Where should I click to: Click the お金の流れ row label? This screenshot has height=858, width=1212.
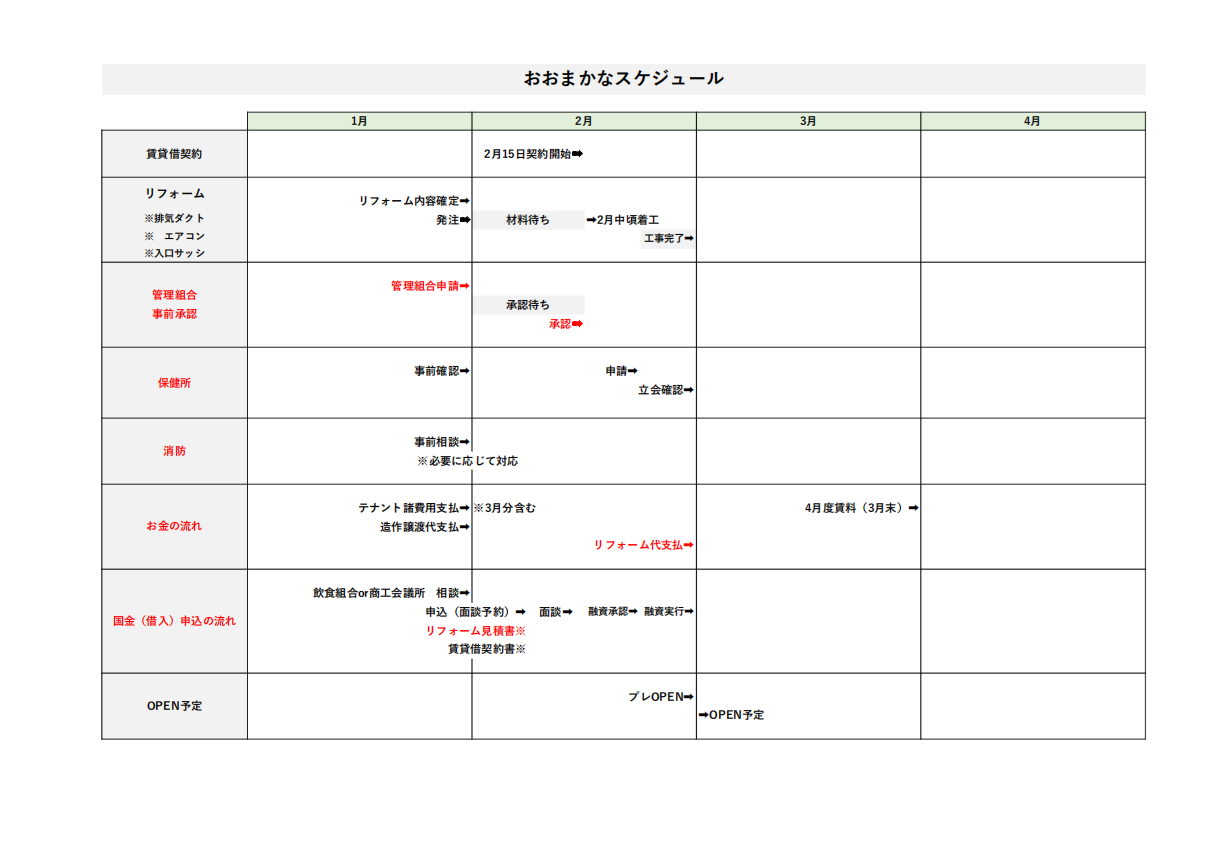(174, 526)
